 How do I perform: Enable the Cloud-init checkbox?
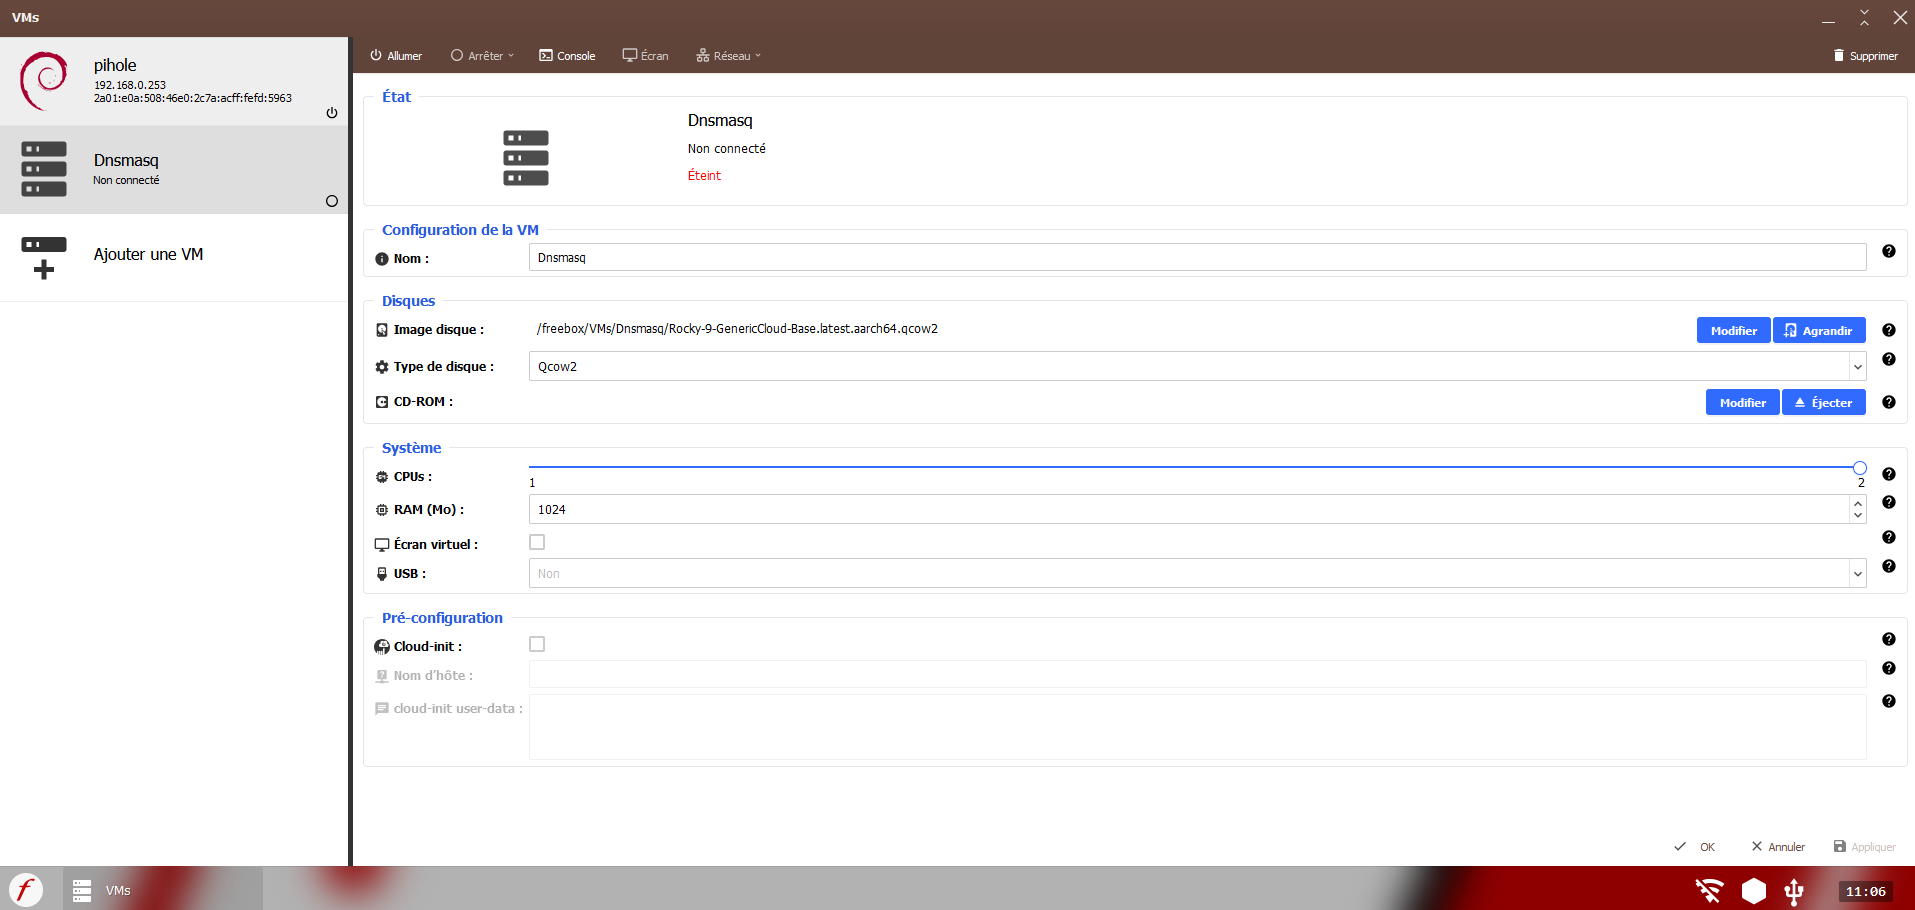537,644
